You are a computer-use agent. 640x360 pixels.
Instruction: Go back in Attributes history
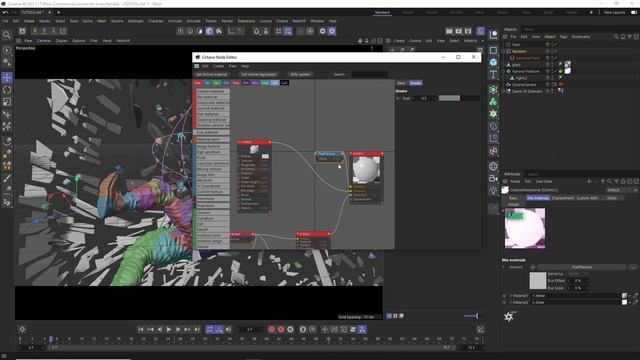(x=589, y=181)
